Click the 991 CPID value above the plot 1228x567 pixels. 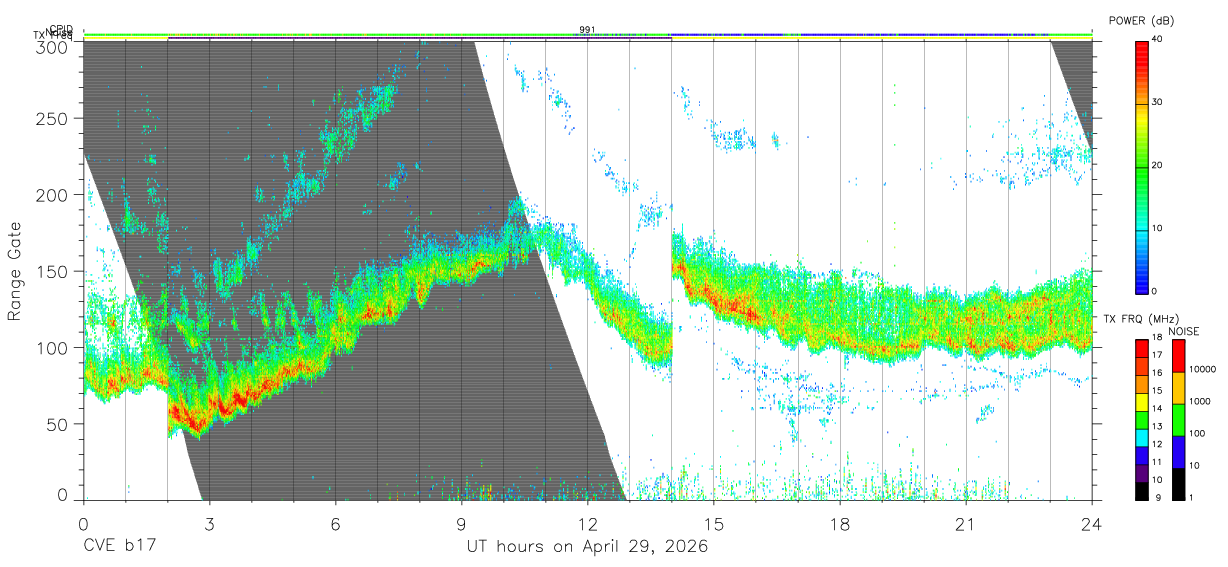pos(587,30)
